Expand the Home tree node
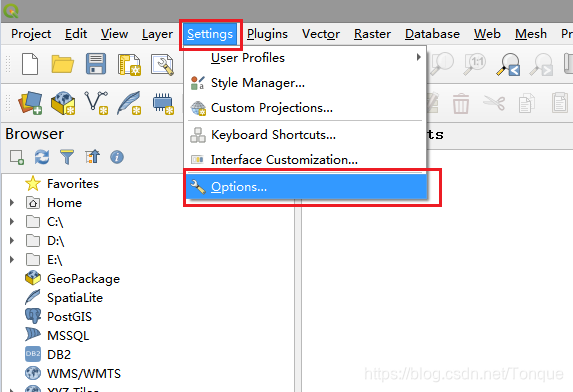573x392 pixels. 12,202
